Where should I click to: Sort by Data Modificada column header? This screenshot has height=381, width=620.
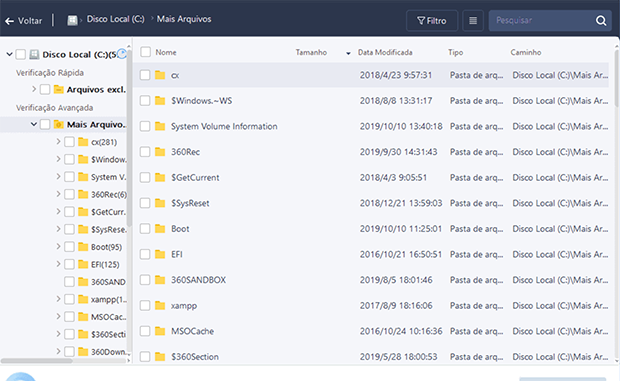pos(385,53)
